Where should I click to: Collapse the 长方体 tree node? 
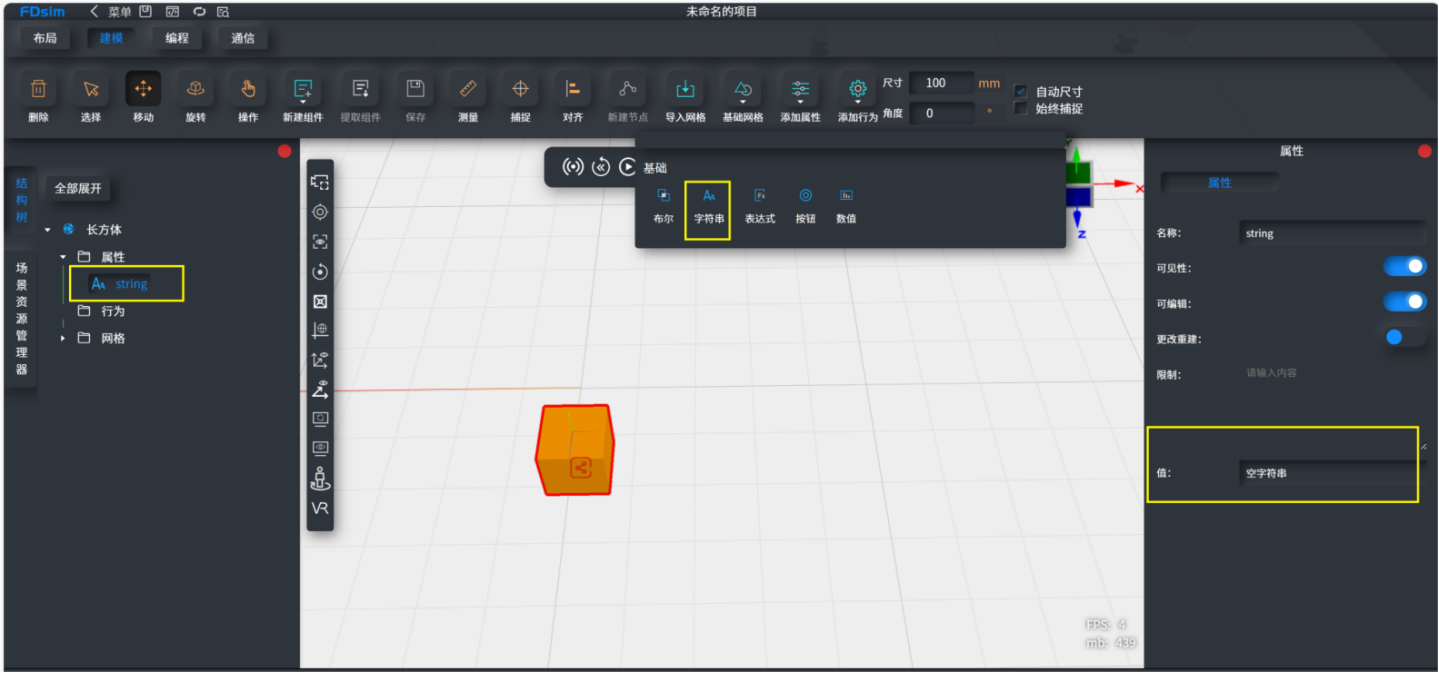47,230
